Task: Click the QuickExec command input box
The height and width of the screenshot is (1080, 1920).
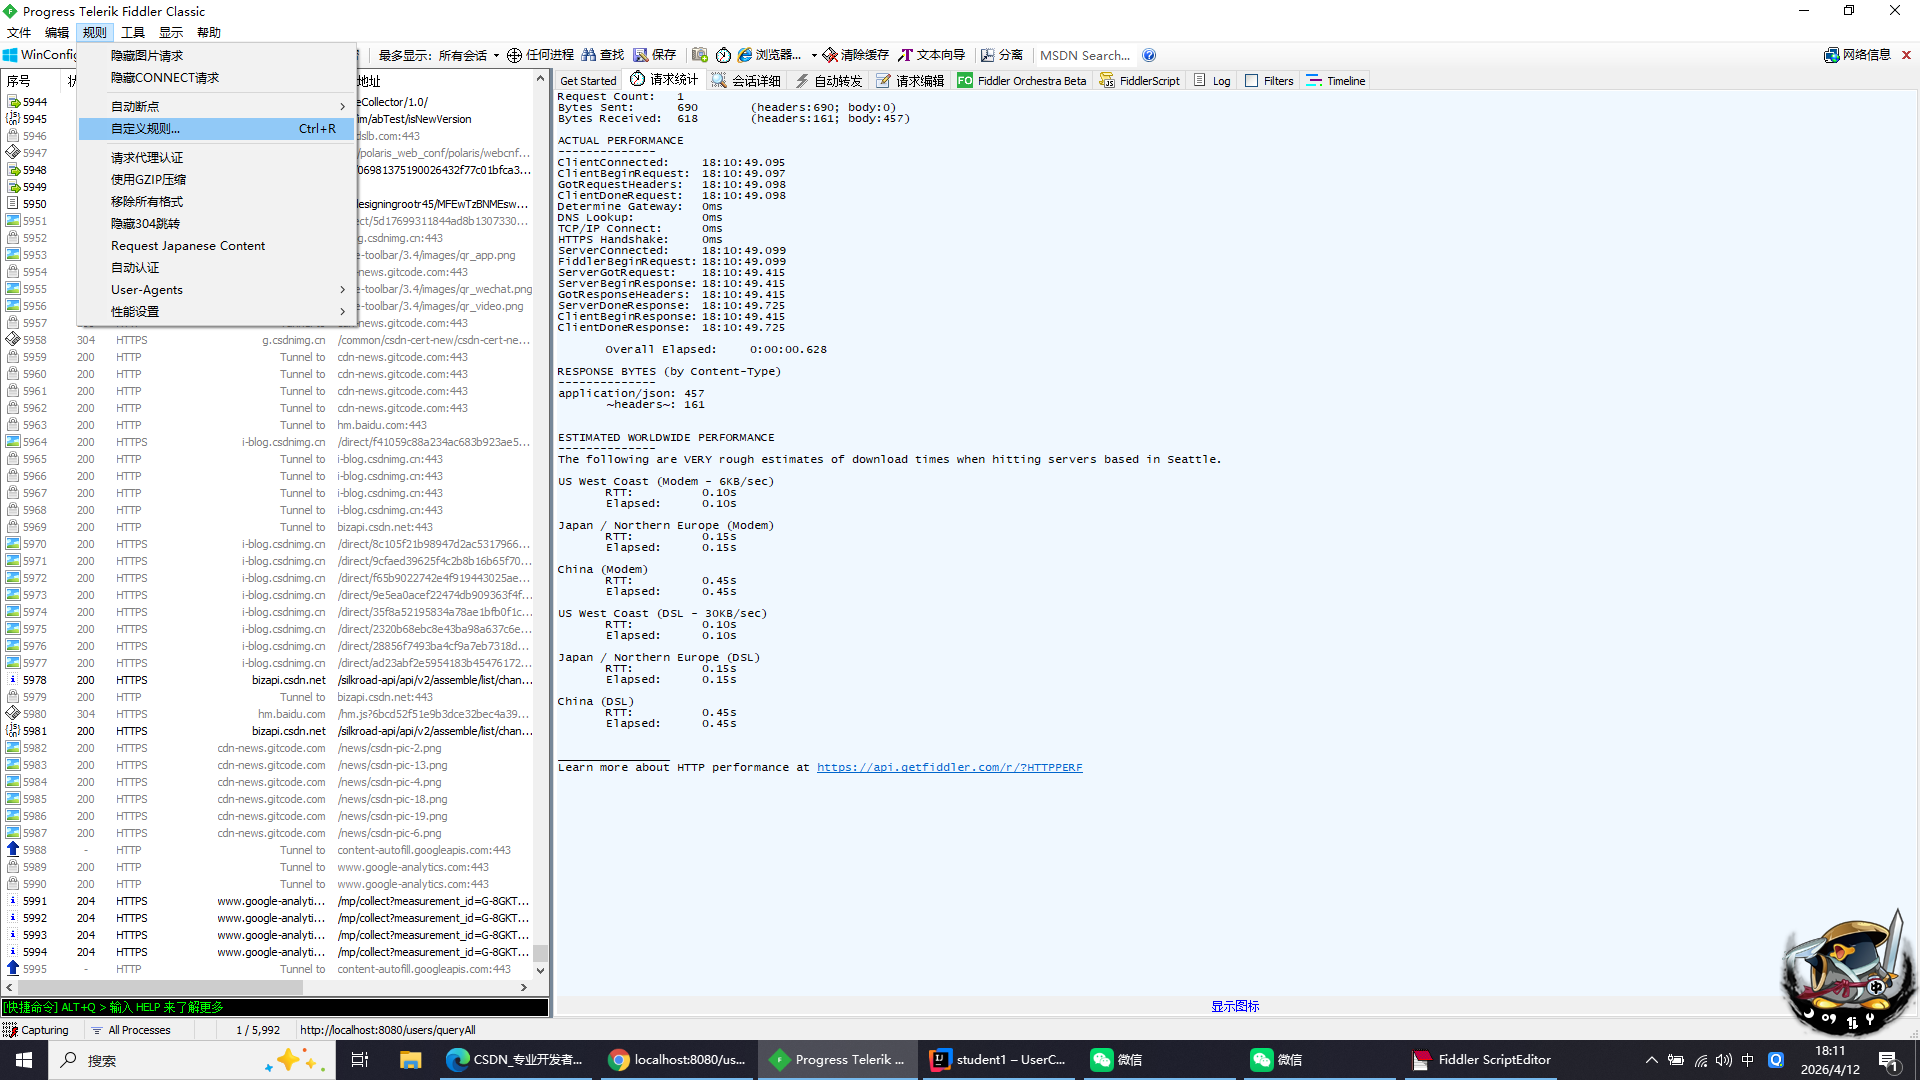Action: pos(274,1008)
